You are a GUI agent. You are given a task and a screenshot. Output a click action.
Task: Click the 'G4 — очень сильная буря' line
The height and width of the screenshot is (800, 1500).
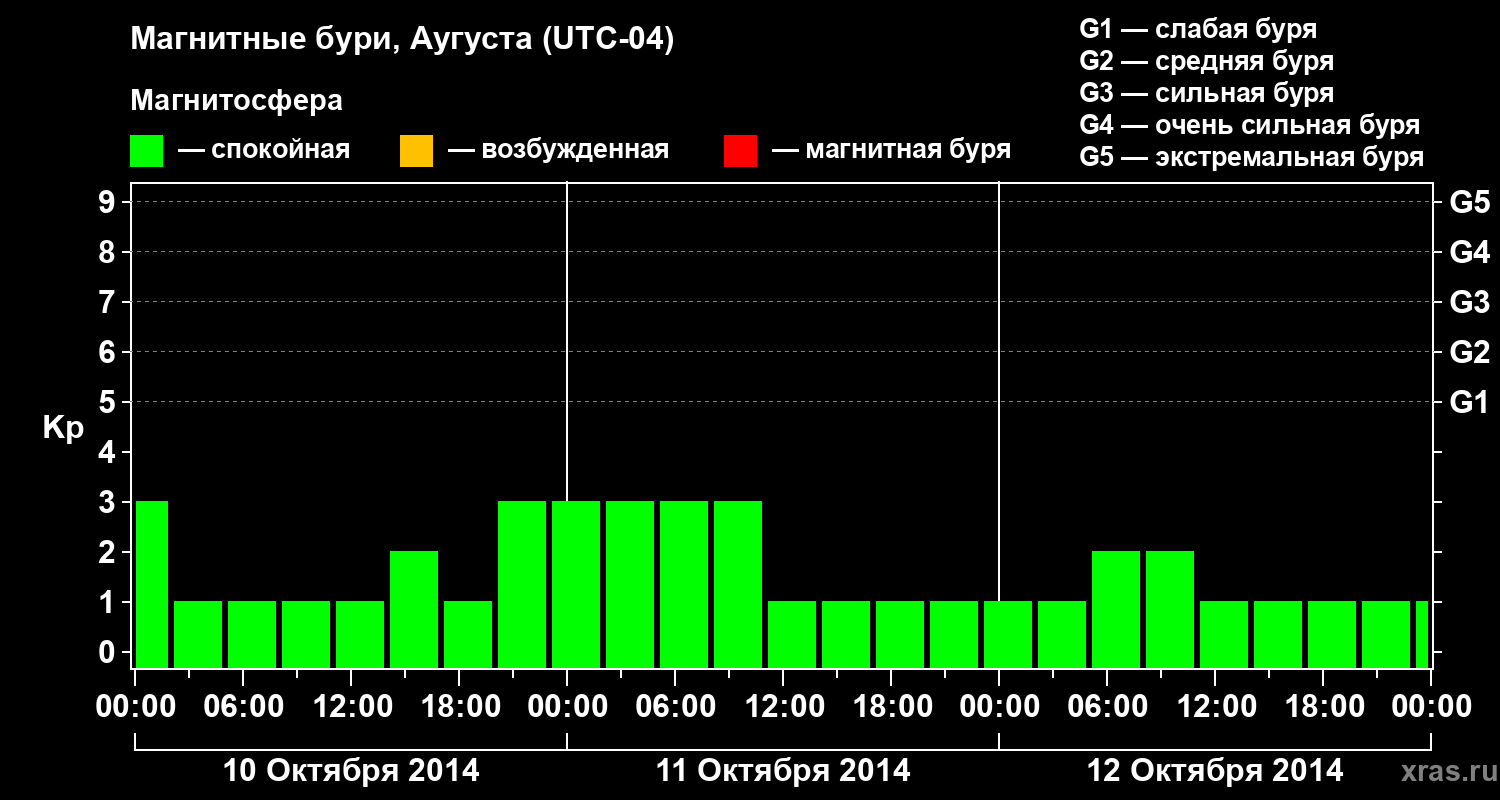[x=1250, y=125]
